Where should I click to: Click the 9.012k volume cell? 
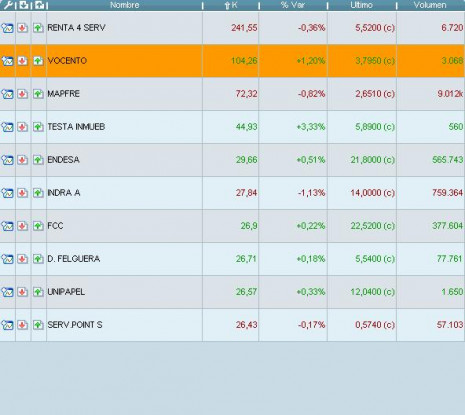pos(450,94)
